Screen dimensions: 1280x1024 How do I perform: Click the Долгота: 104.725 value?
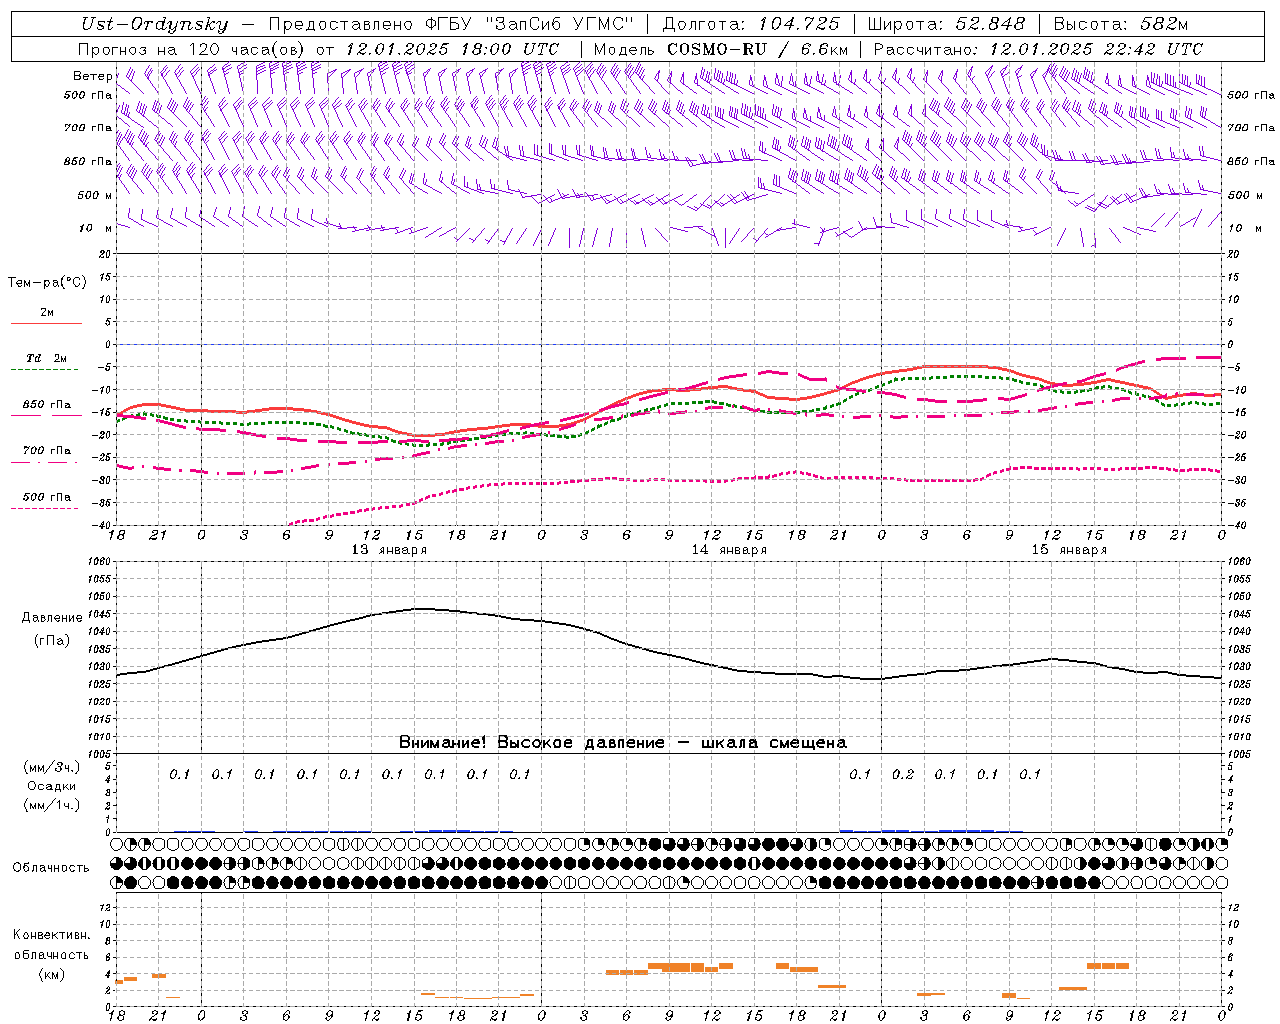[x=751, y=24]
